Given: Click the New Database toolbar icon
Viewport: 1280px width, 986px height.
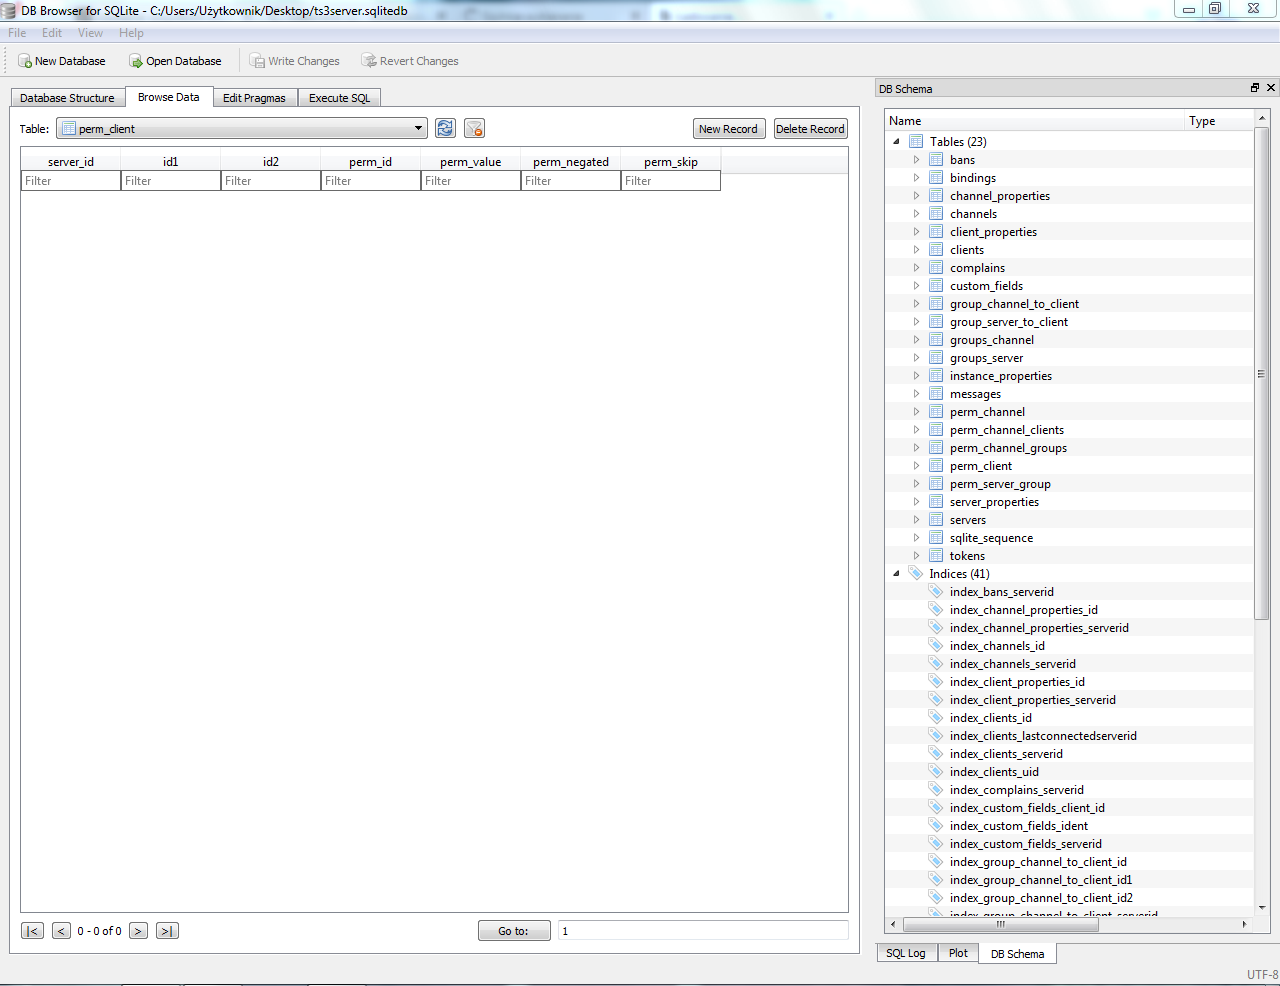Looking at the screenshot, I should 25,61.
